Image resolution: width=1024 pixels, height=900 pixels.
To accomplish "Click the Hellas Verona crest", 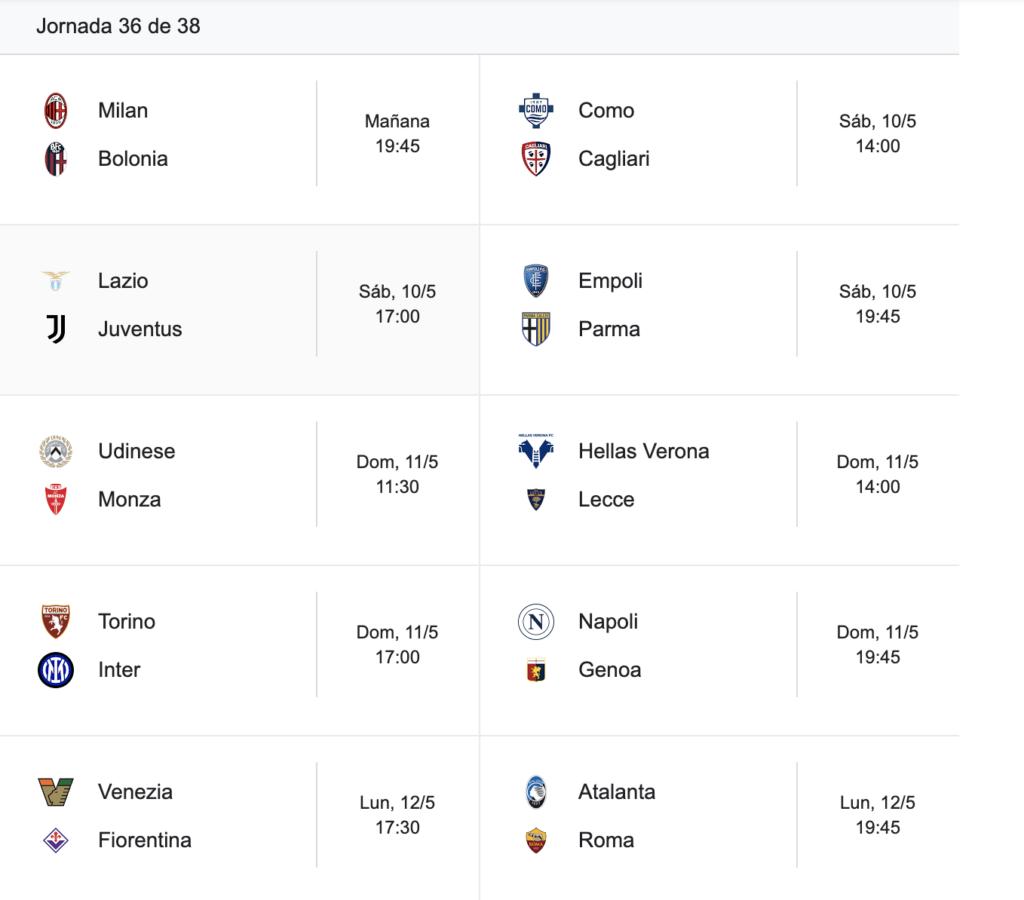I will [536, 451].
